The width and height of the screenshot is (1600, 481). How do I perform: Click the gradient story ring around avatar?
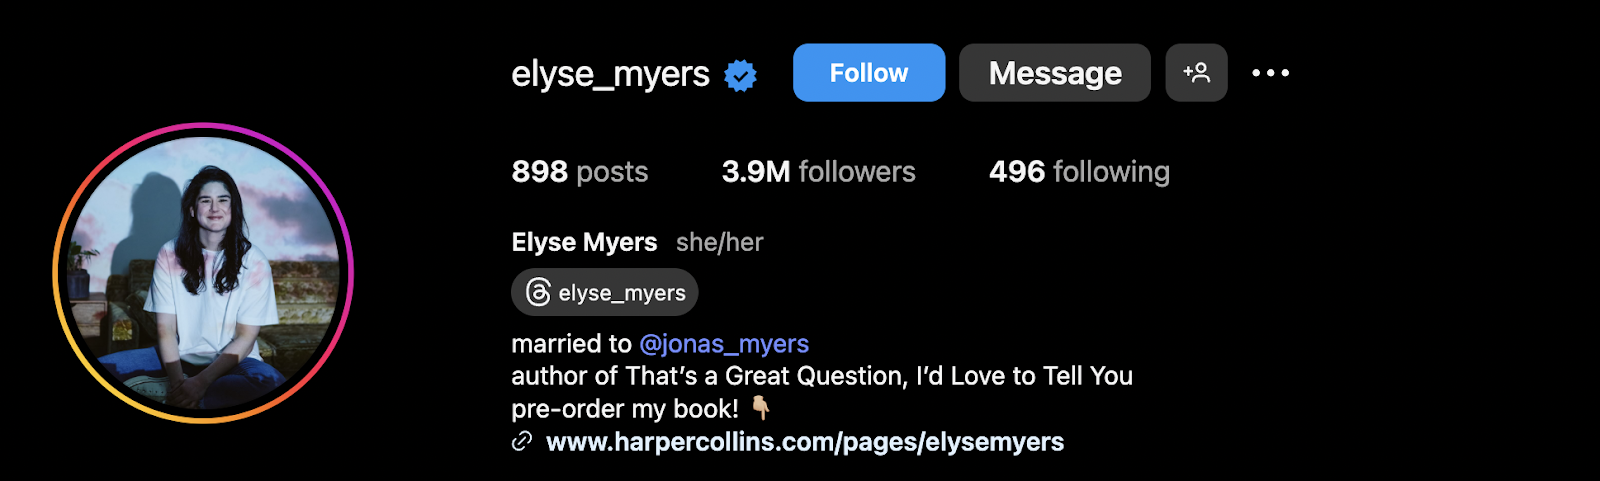(203, 126)
